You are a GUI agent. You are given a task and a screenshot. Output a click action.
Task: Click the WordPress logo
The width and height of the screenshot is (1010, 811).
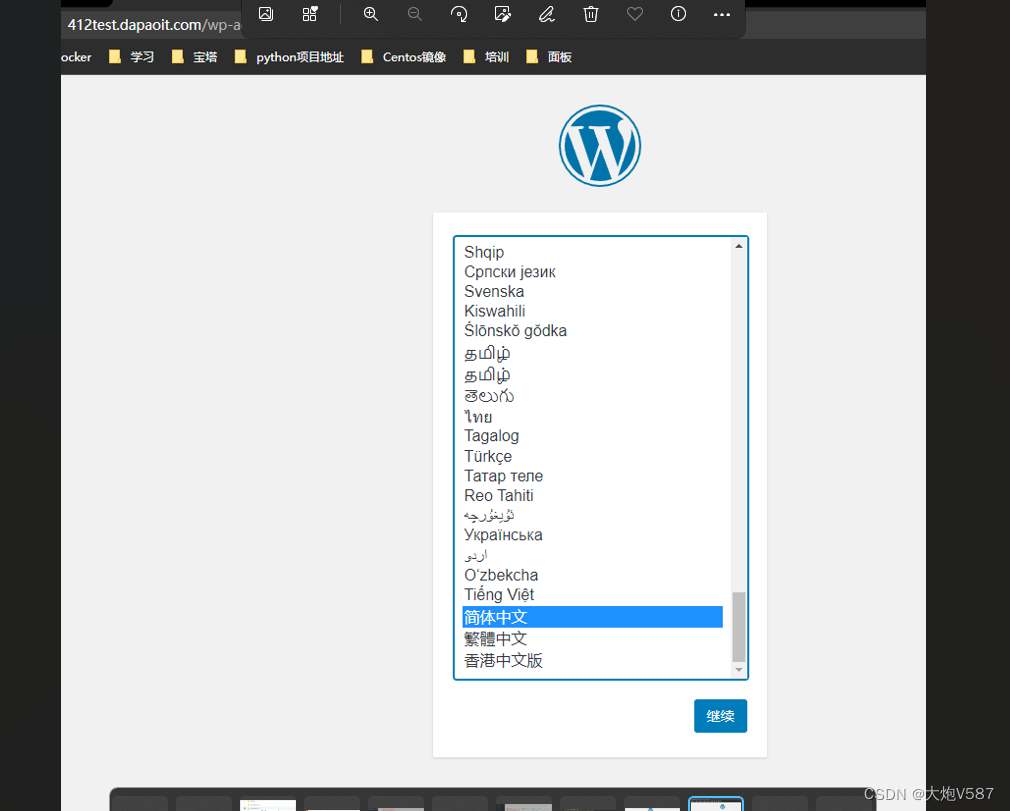click(600, 146)
